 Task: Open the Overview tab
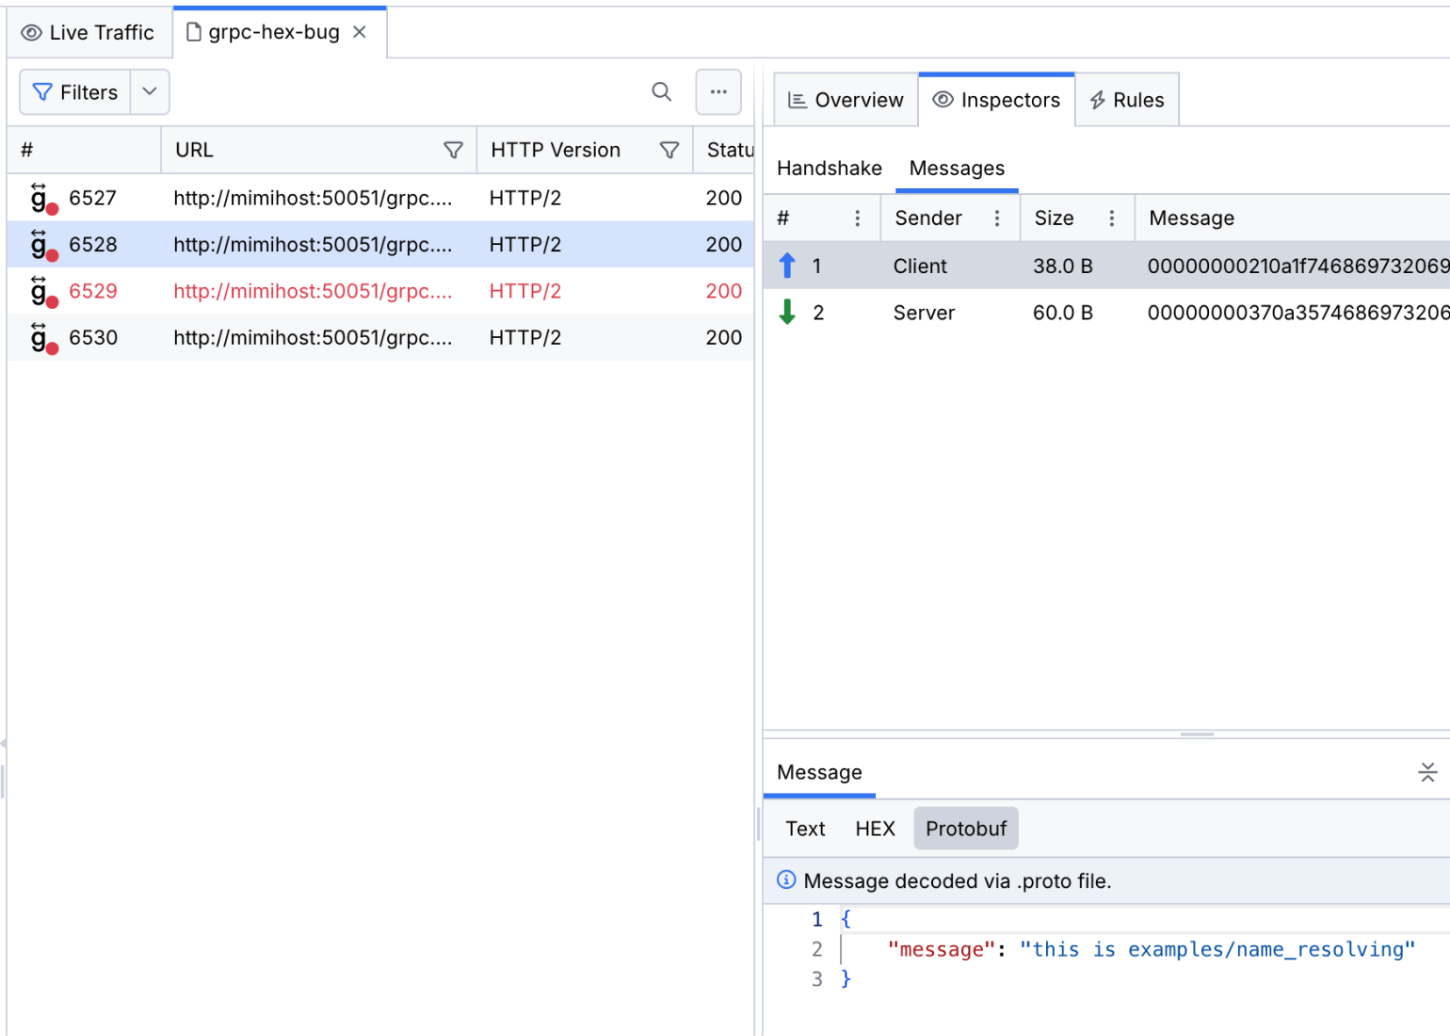click(x=846, y=100)
